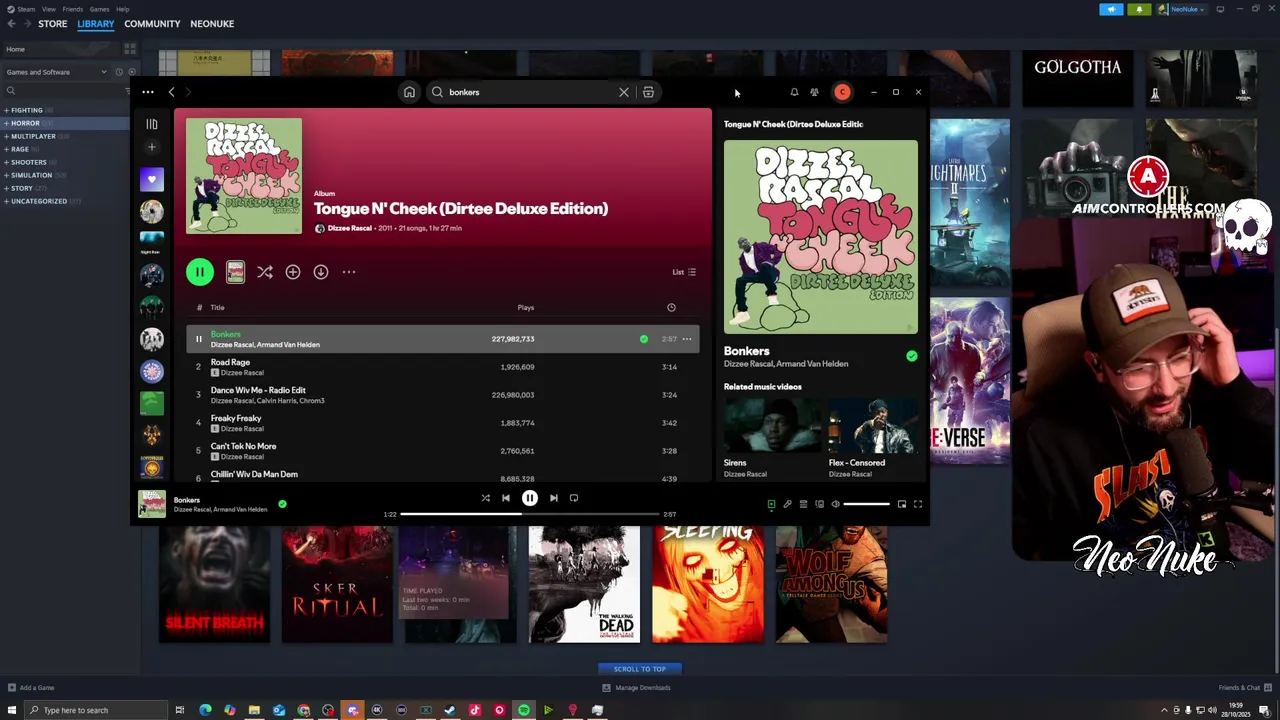Toggle repeat in the player bar

click(574, 498)
